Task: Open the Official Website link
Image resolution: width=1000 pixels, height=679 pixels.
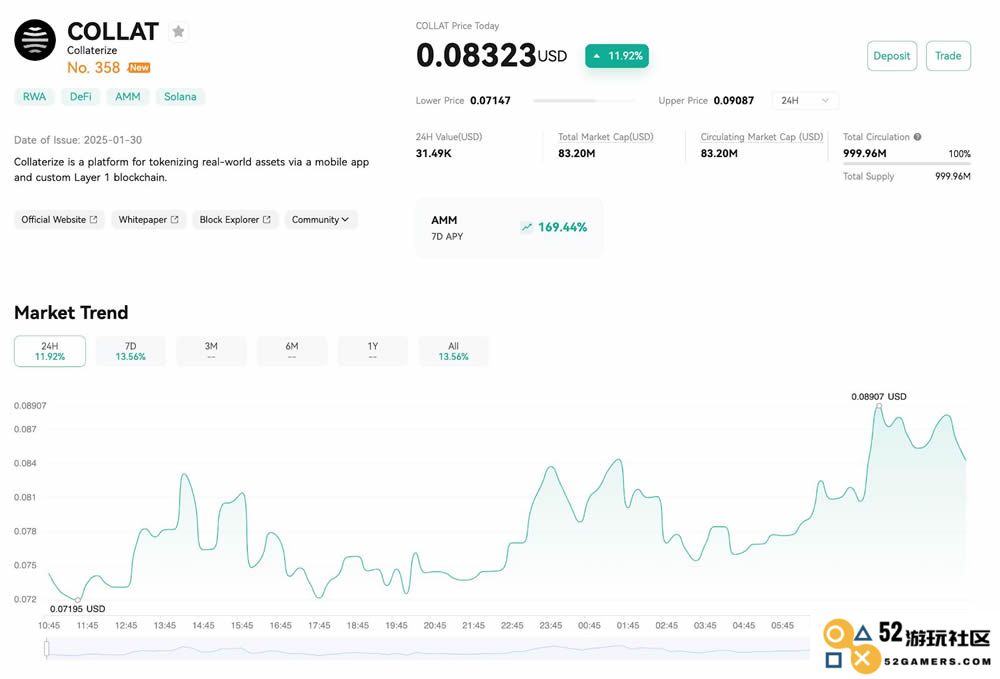Action: (x=59, y=219)
